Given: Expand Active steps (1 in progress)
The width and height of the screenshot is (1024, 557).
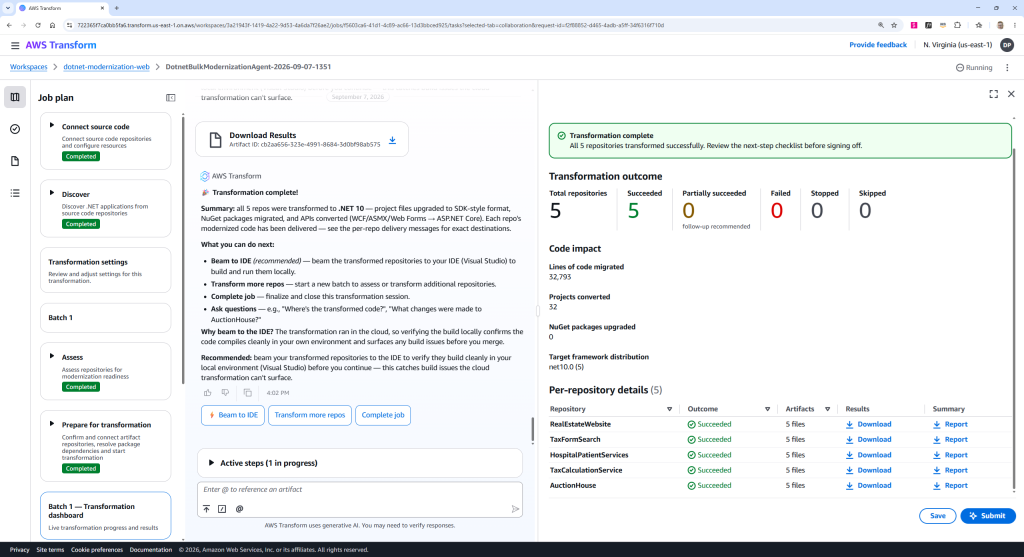Looking at the screenshot, I should tap(211, 463).
